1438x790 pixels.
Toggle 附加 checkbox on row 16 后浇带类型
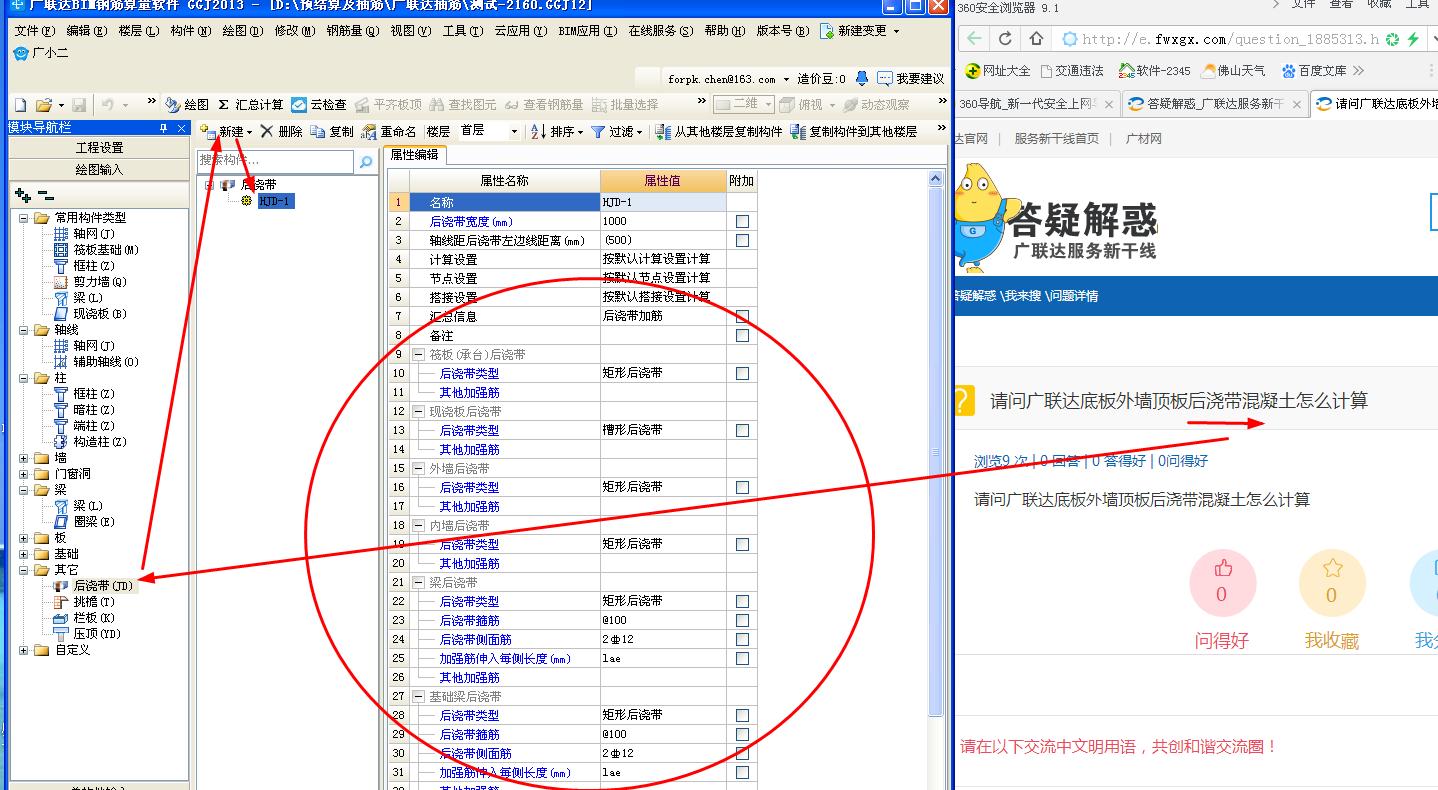(742, 487)
